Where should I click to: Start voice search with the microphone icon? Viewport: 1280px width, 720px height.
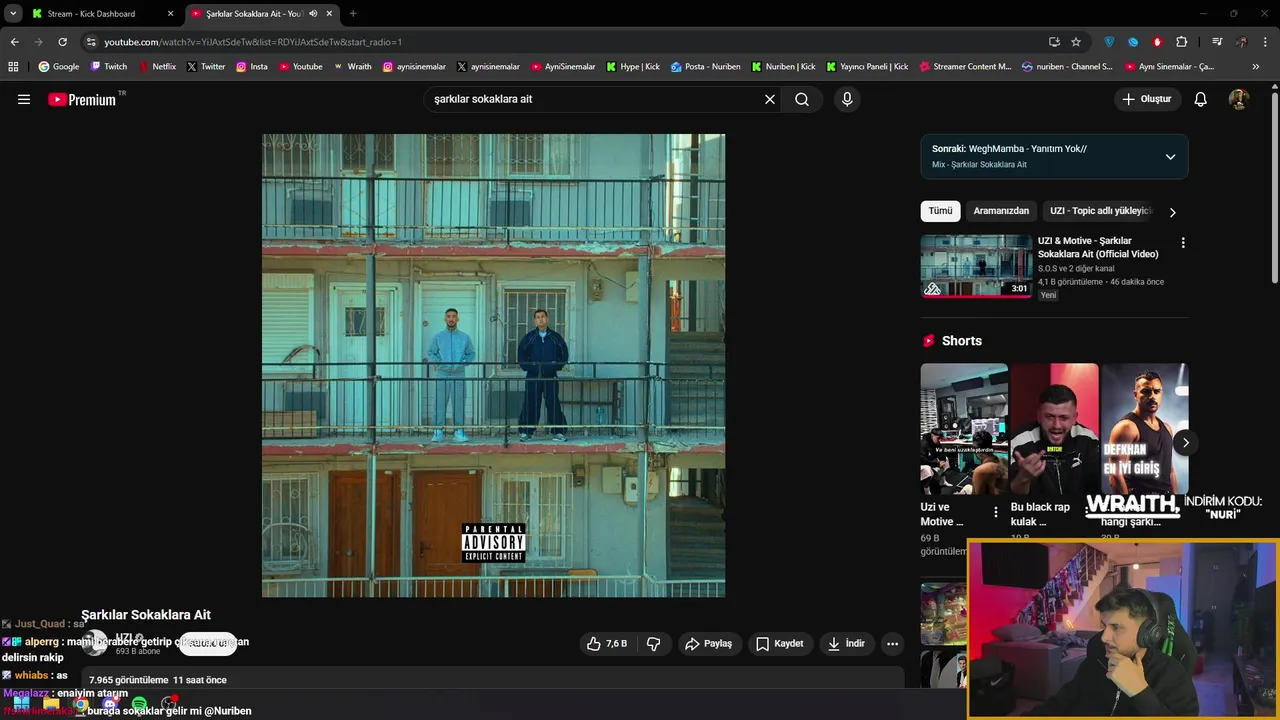tap(847, 99)
